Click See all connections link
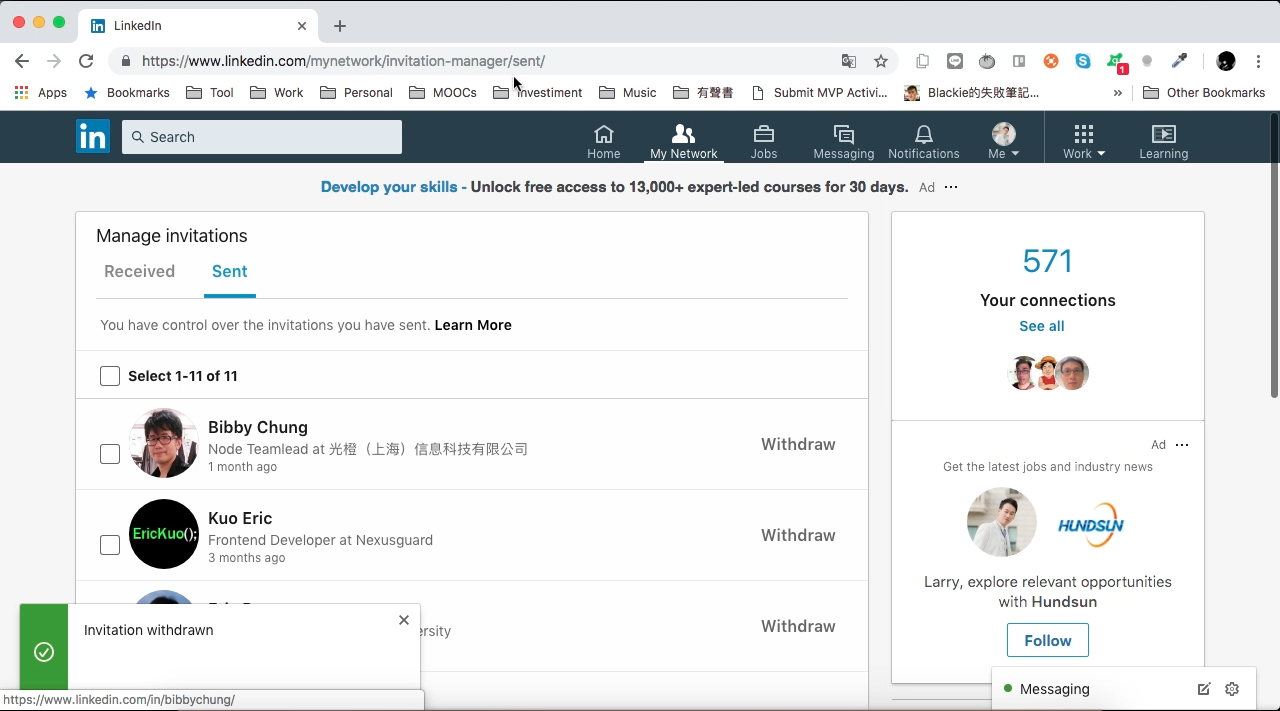Image resolution: width=1280 pixels, height=711 pixels. pos(1041,326)
